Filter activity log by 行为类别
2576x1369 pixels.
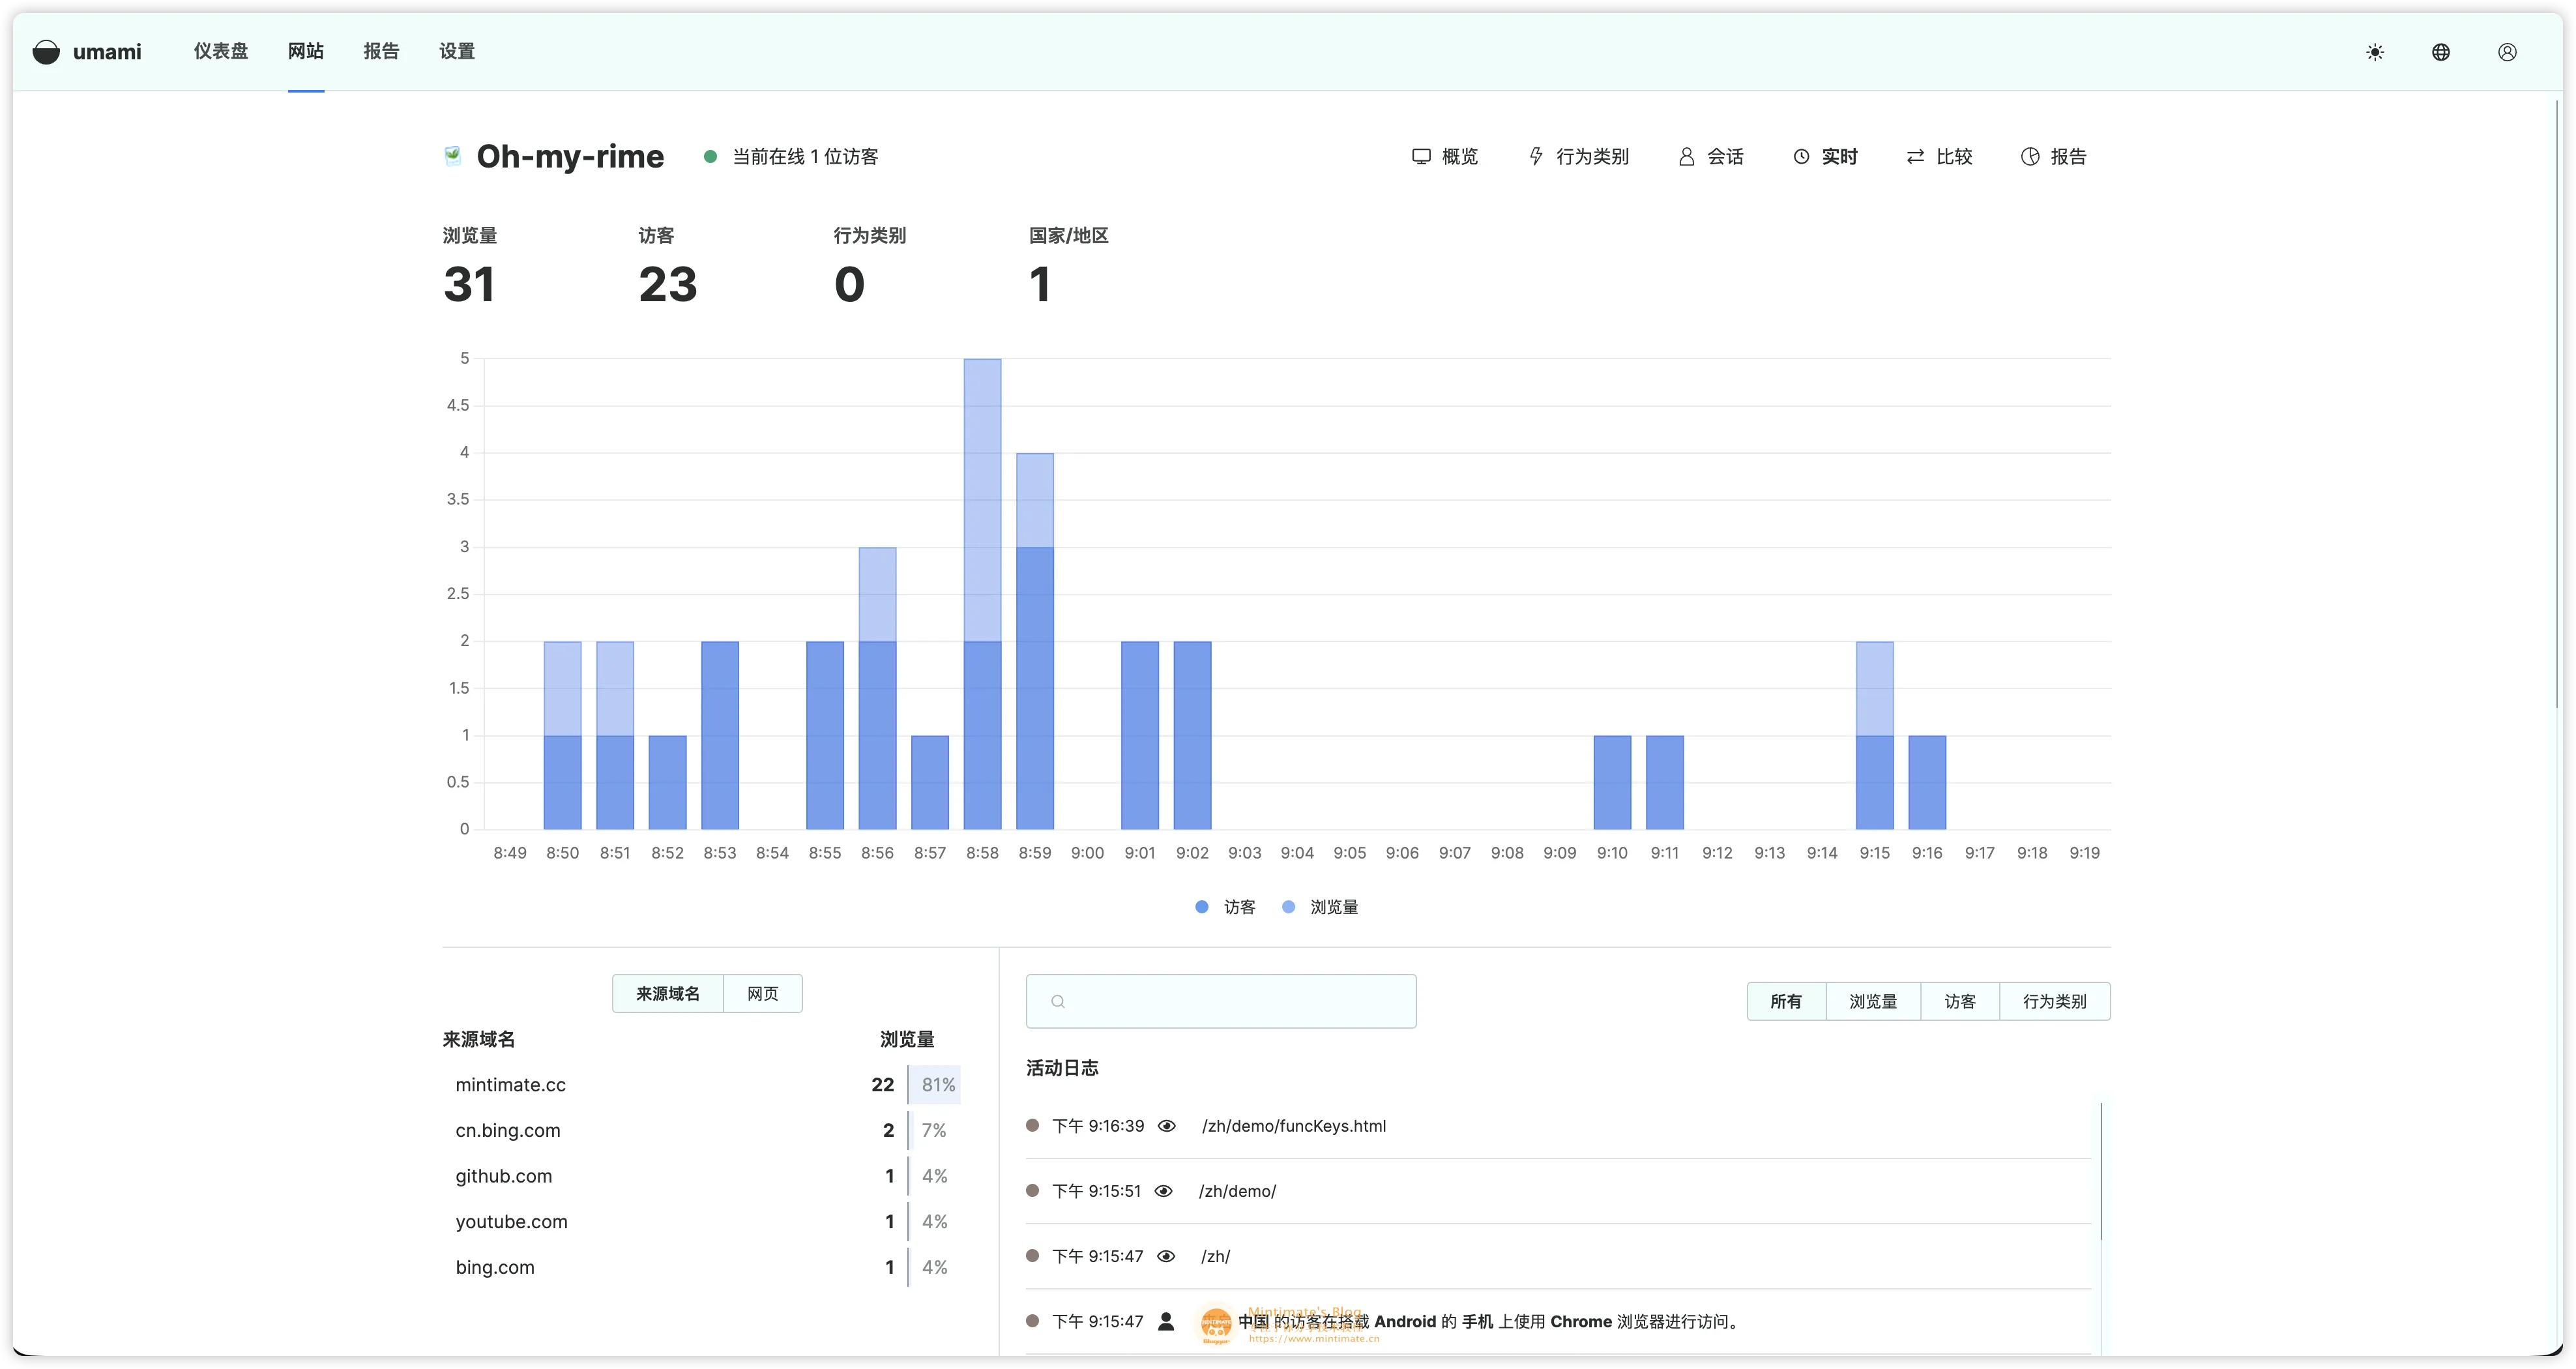(2054, 1002)
